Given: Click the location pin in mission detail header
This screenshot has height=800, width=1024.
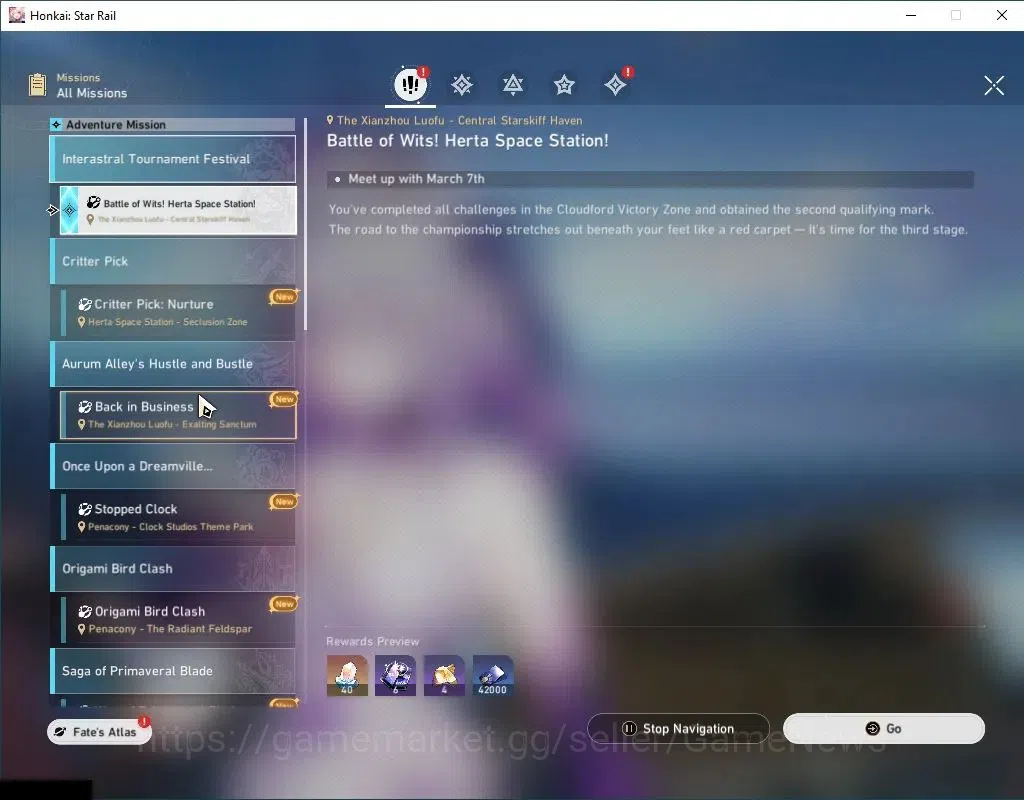Looking at the screenshot, I should click(330, 120).
